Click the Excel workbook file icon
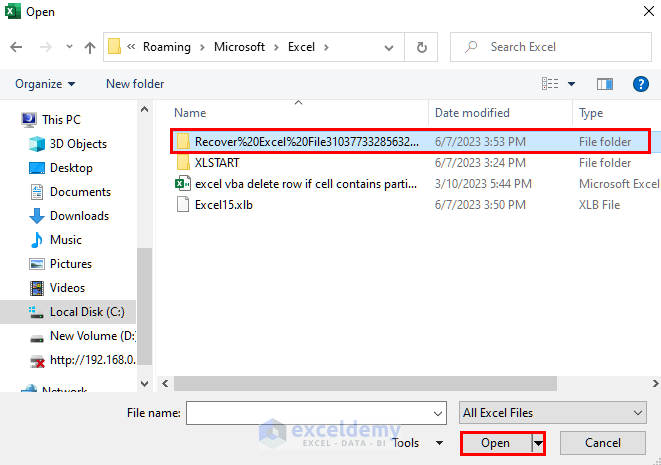The width and height of the screenshot is (661, 465). click(x=183, y=184)
